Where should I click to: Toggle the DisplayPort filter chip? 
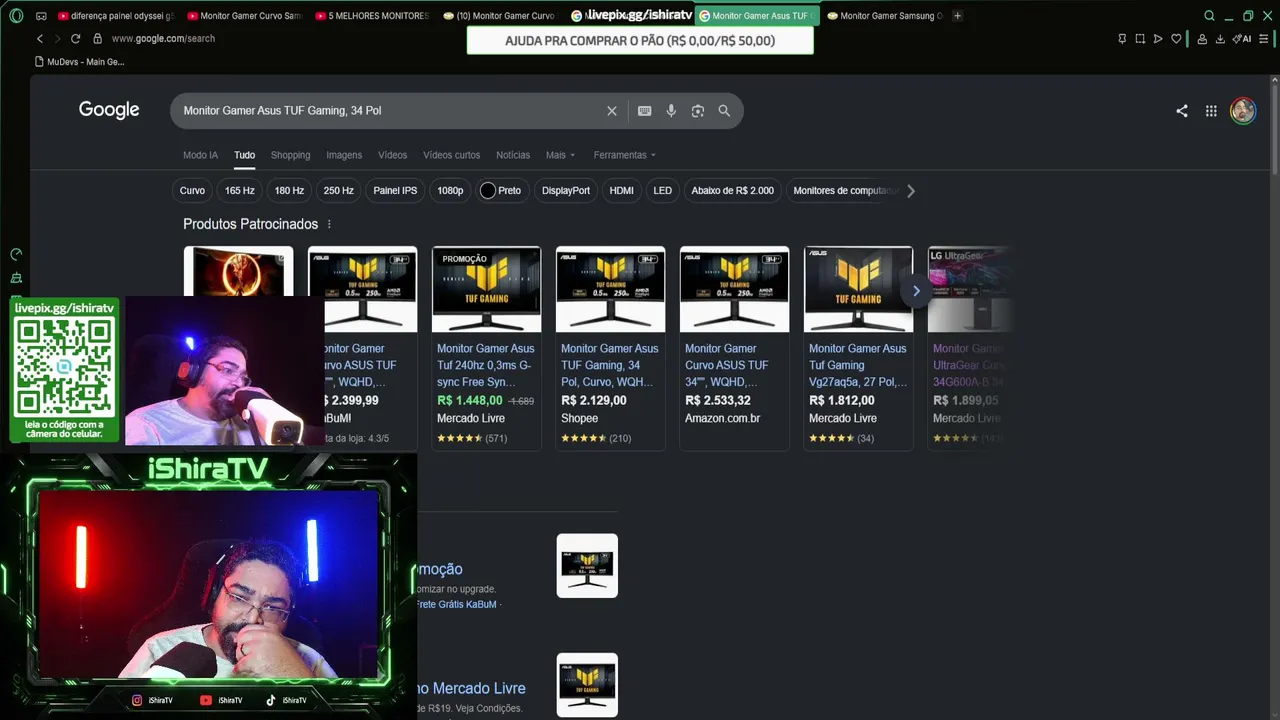coord(566,191)
